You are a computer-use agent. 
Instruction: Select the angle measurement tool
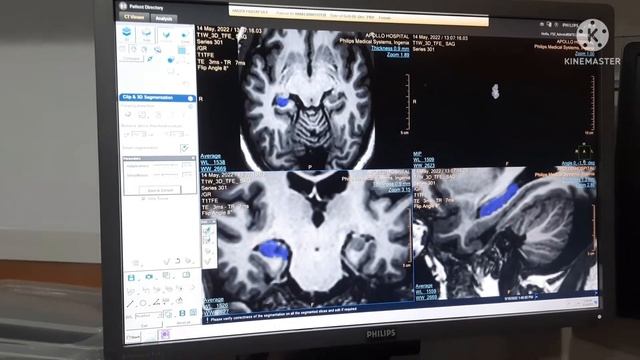point(156,302)
